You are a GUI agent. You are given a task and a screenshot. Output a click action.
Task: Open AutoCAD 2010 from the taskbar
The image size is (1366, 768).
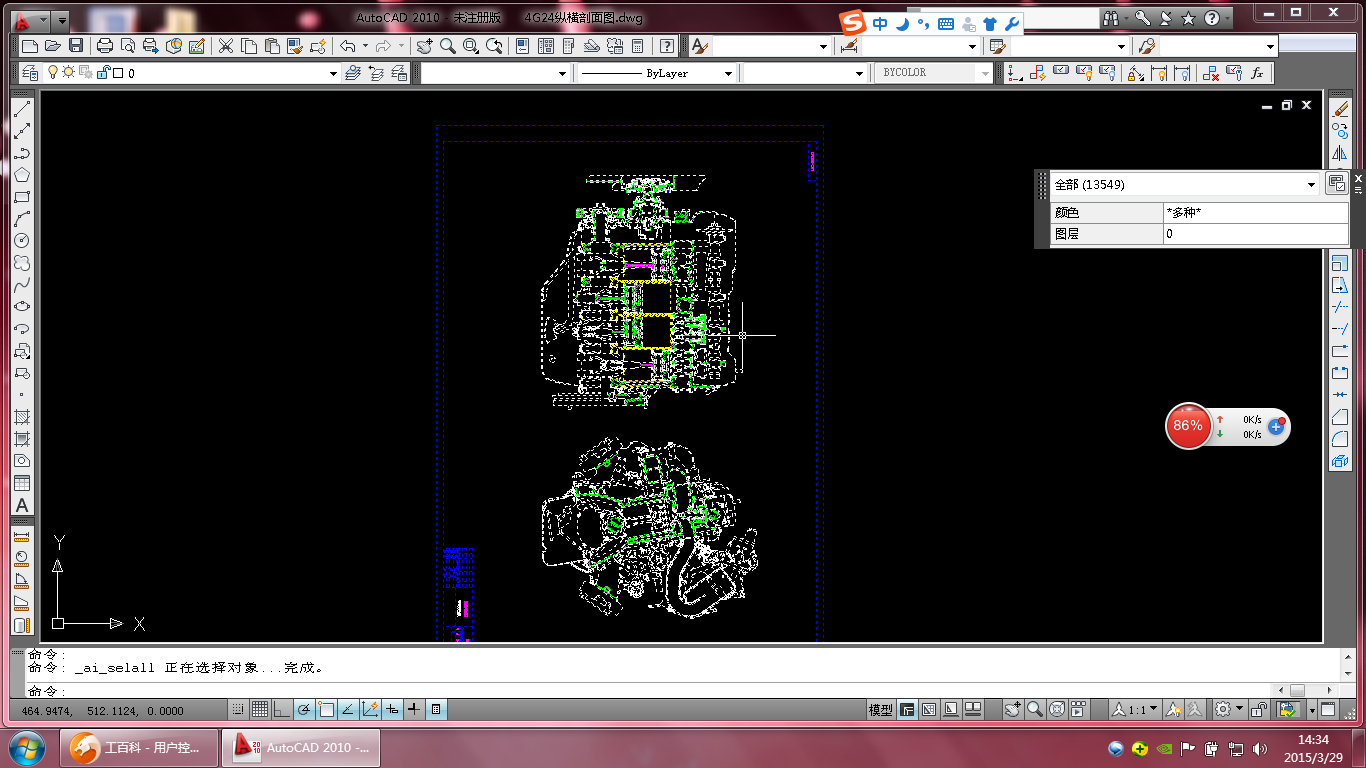[300, 747]
